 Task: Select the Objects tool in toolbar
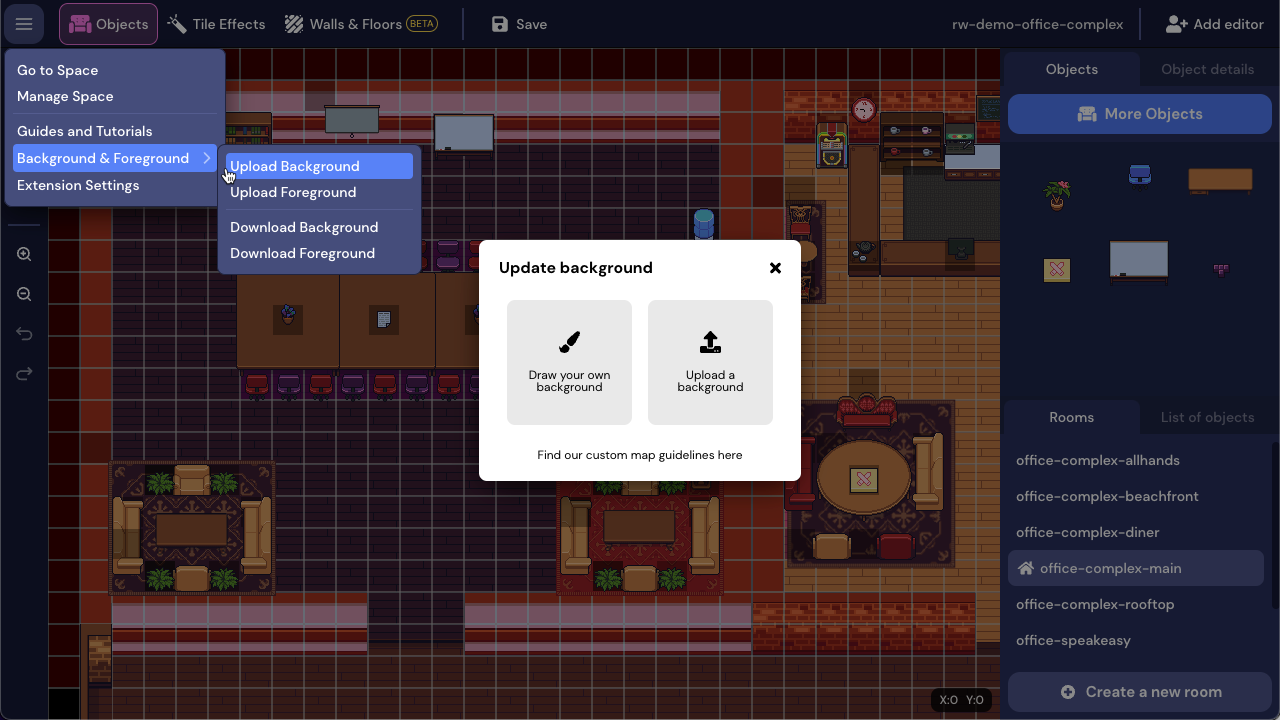[x=108, y=24]
